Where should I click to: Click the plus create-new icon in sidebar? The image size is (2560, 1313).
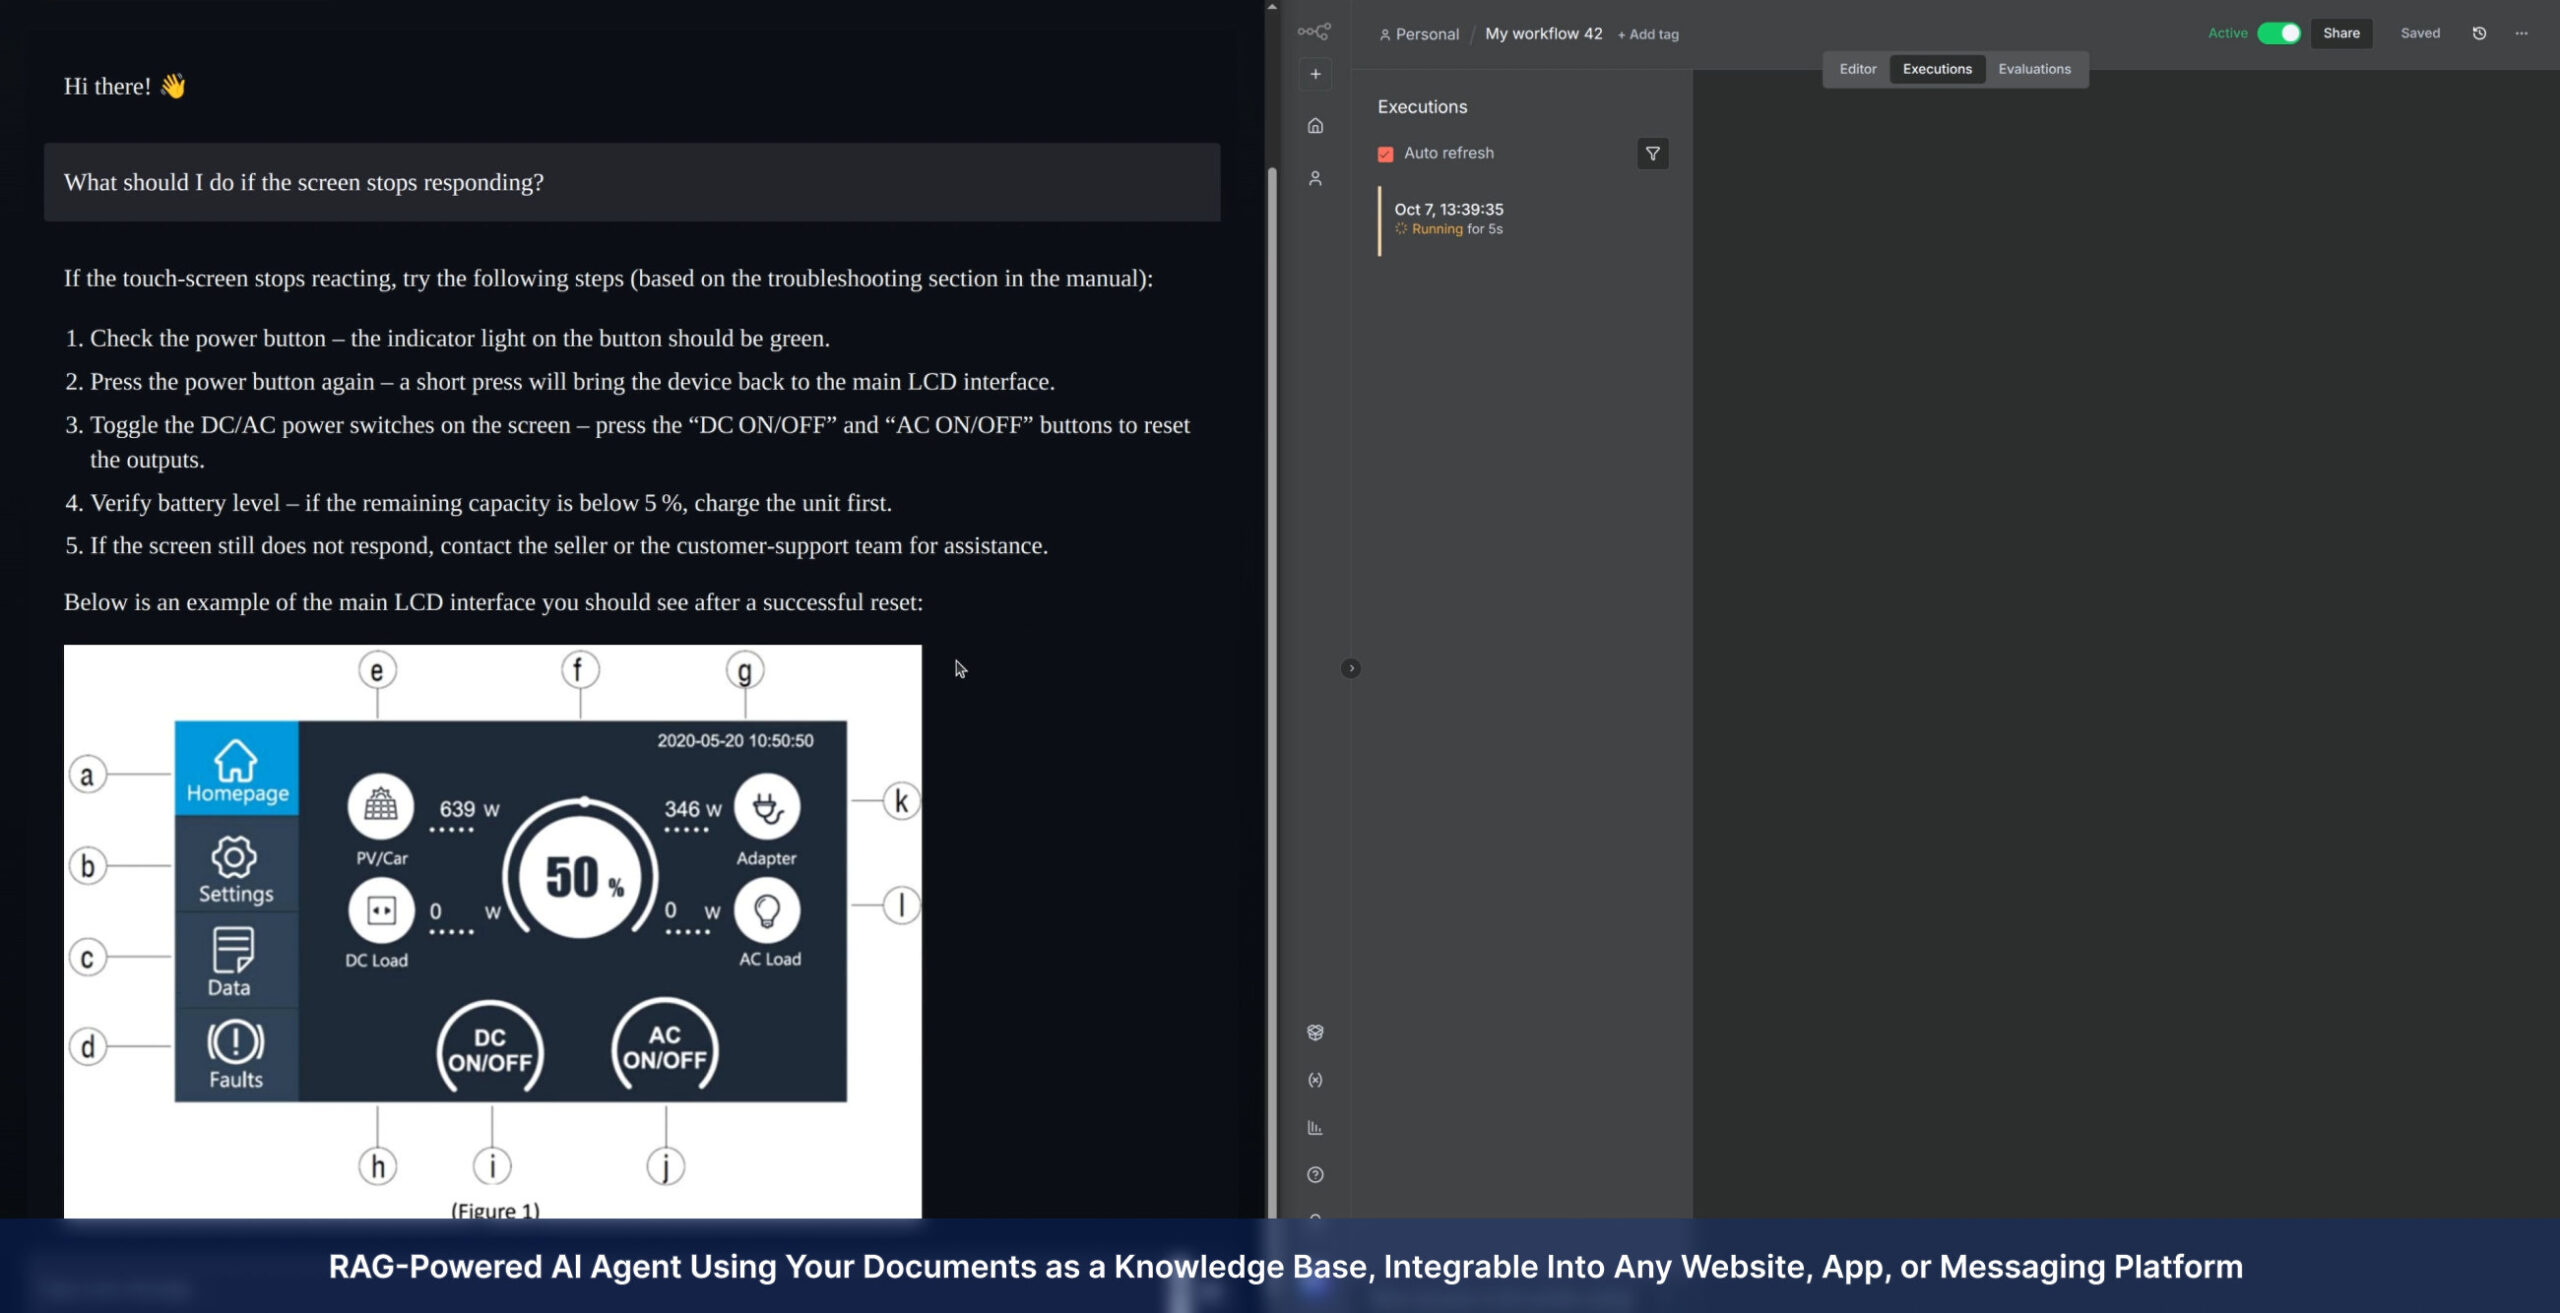(1315, 74)
